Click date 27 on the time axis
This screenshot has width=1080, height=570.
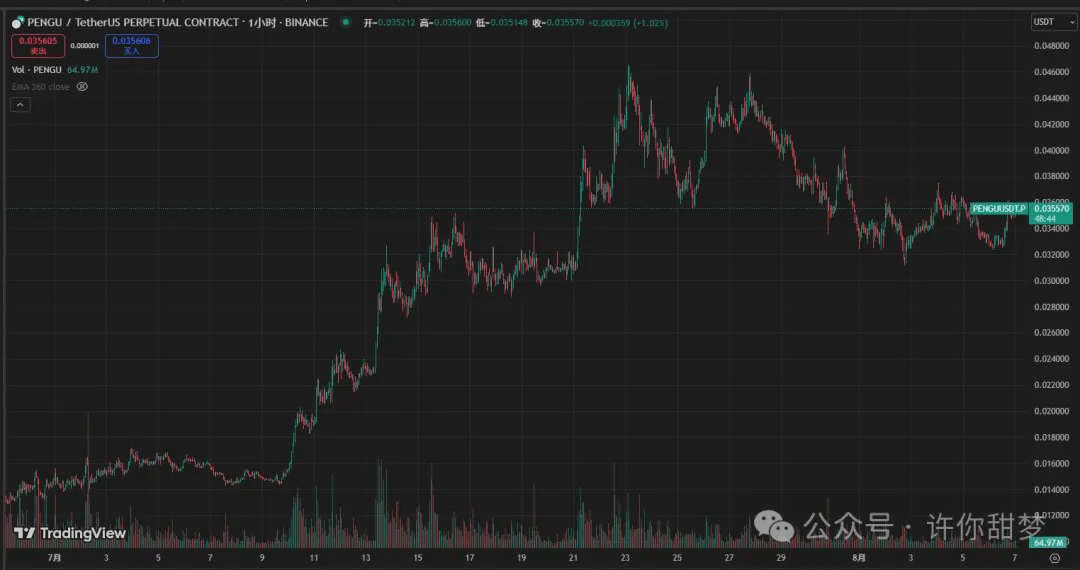click(x=729, y=558)
